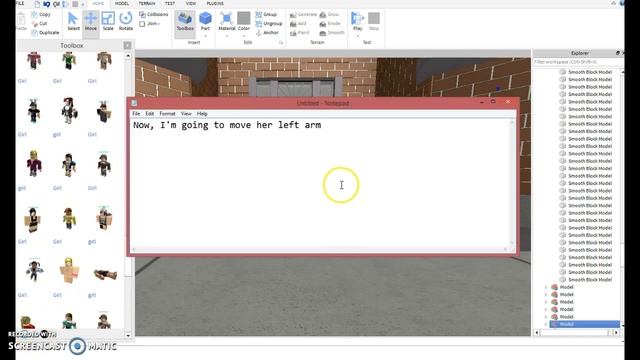Open the Toolbox from Insert group
This screenshot has width=640, height=360.
click(185, 21)
